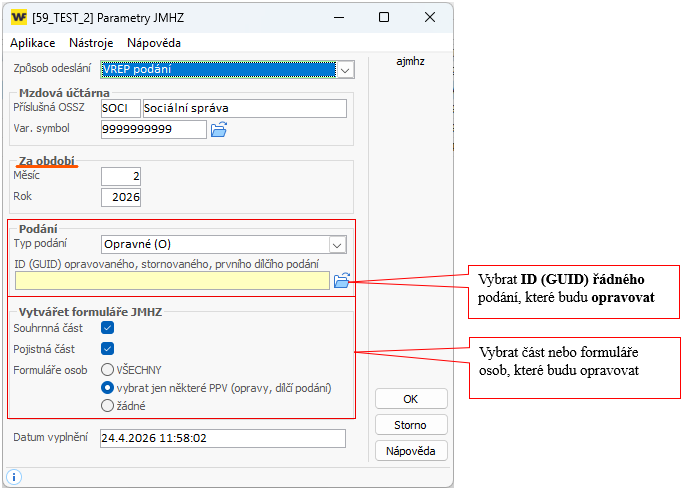Screen dimensions: 684x490
Task: Open the Aplikace menu
Action: pos(32,43)
